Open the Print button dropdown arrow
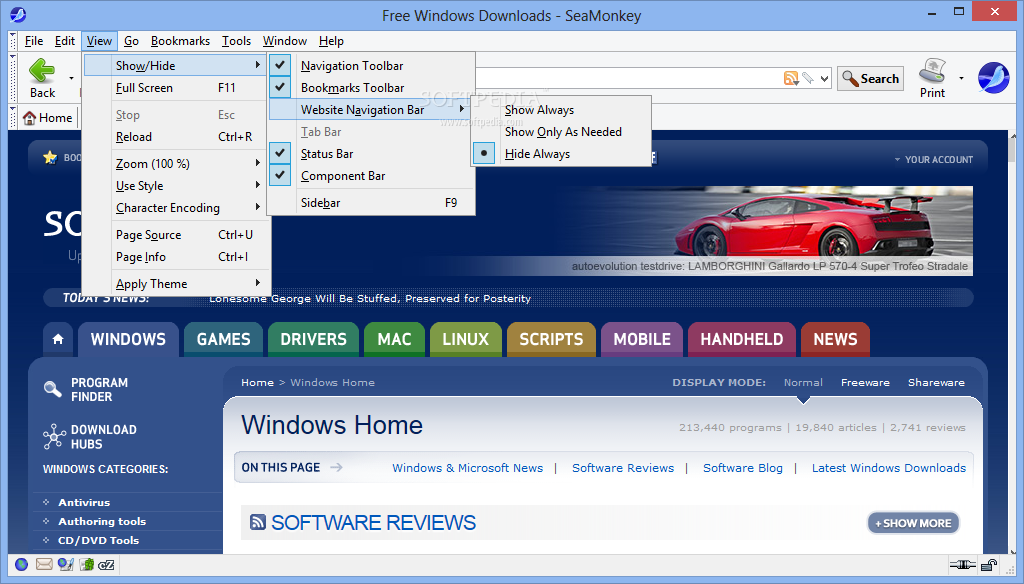This screenshot has height=584, width=1024. [x=961, y=78]
